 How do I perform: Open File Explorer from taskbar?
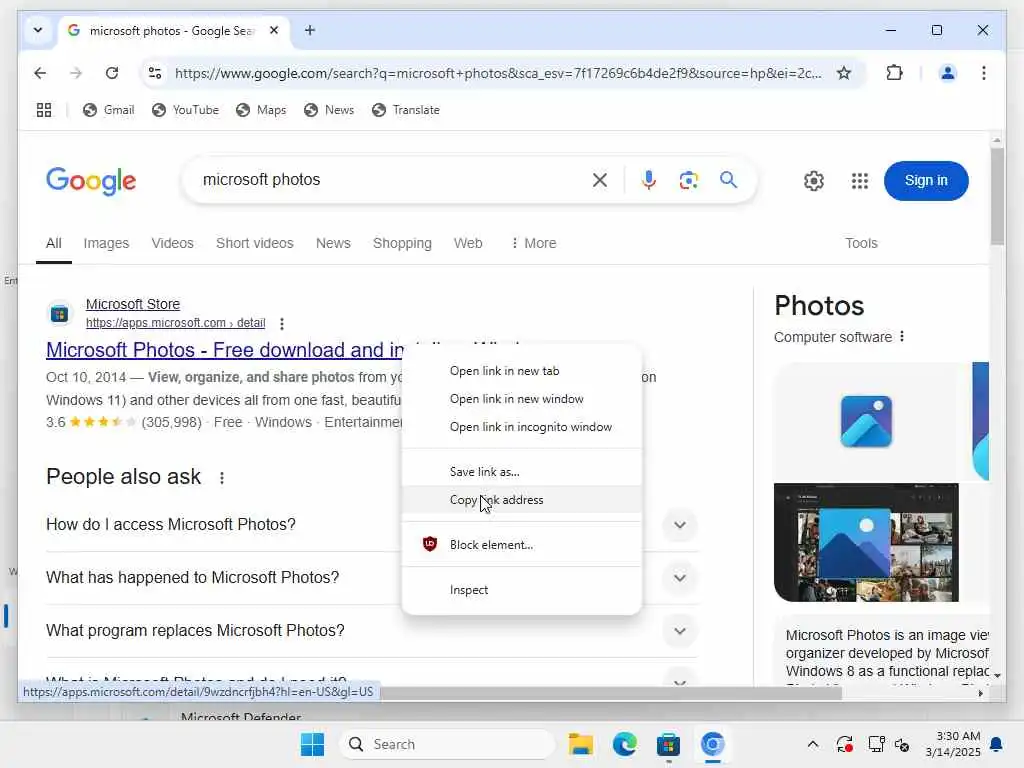(x=581, y=744)
